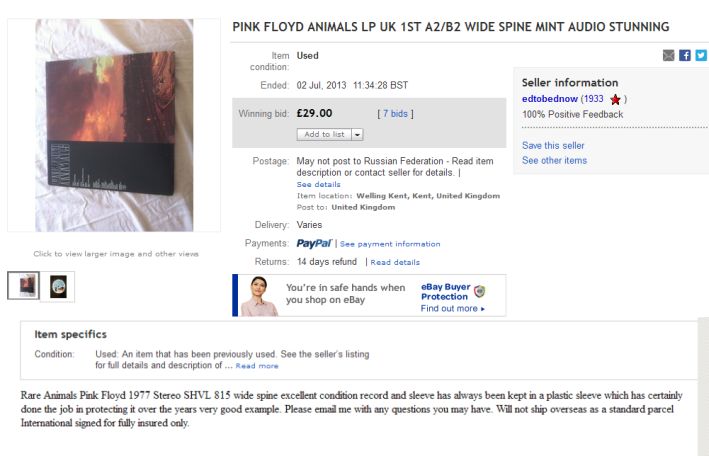Click the seller's red feedback star

616,100
